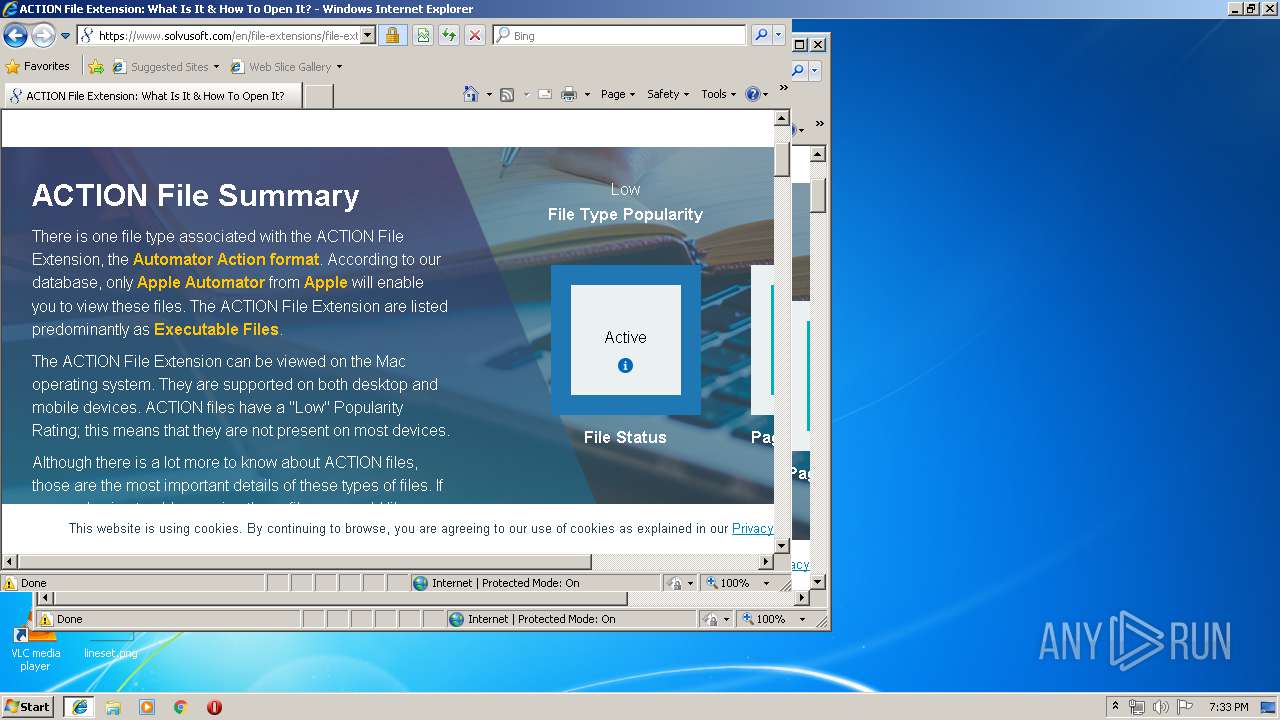Open a new blank tab
The width and height of the screenshot is (1280, 720).
[x=318, y=96]
